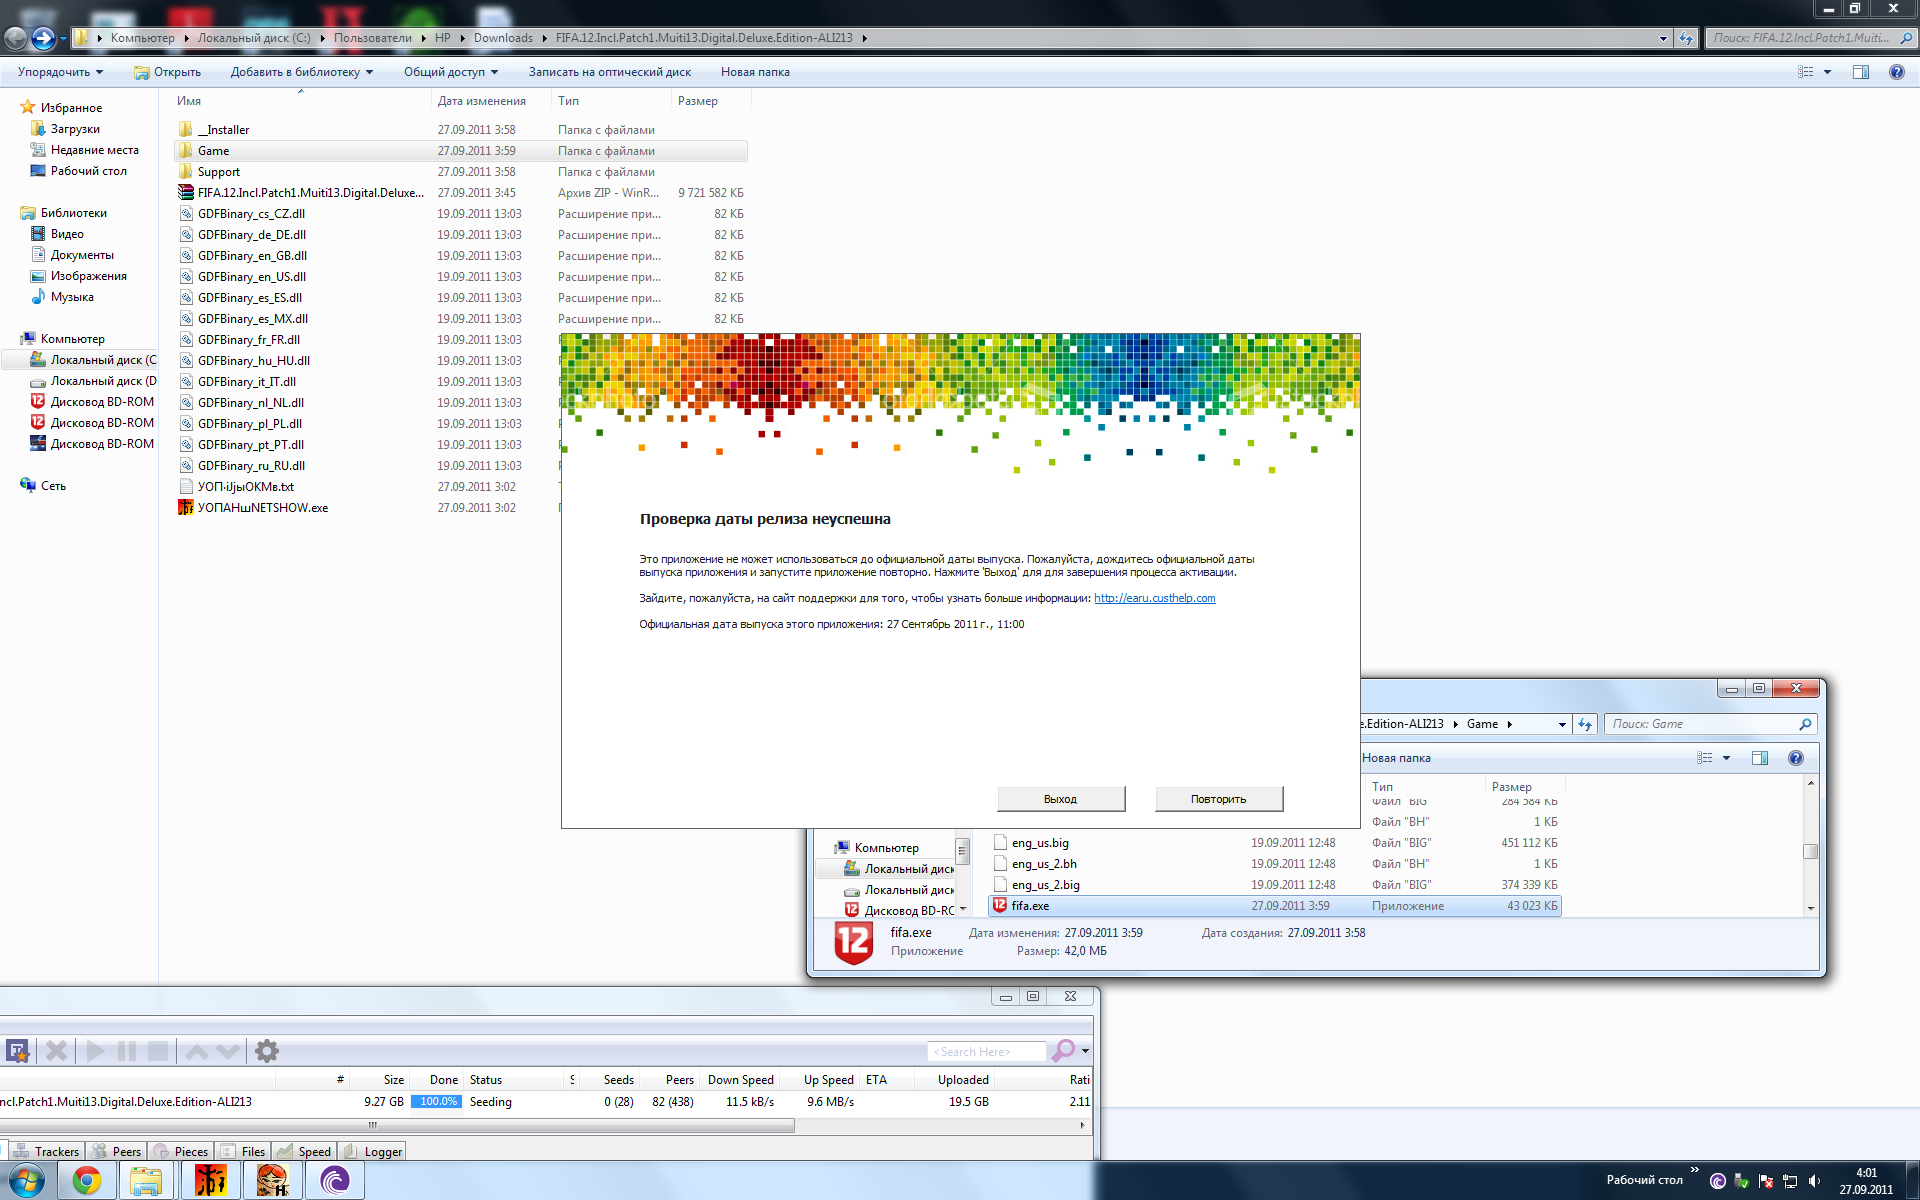Viewport: 1920px width, 1200px height.
Task: Switch to the Peers tab
Action: coord(117,1152)
